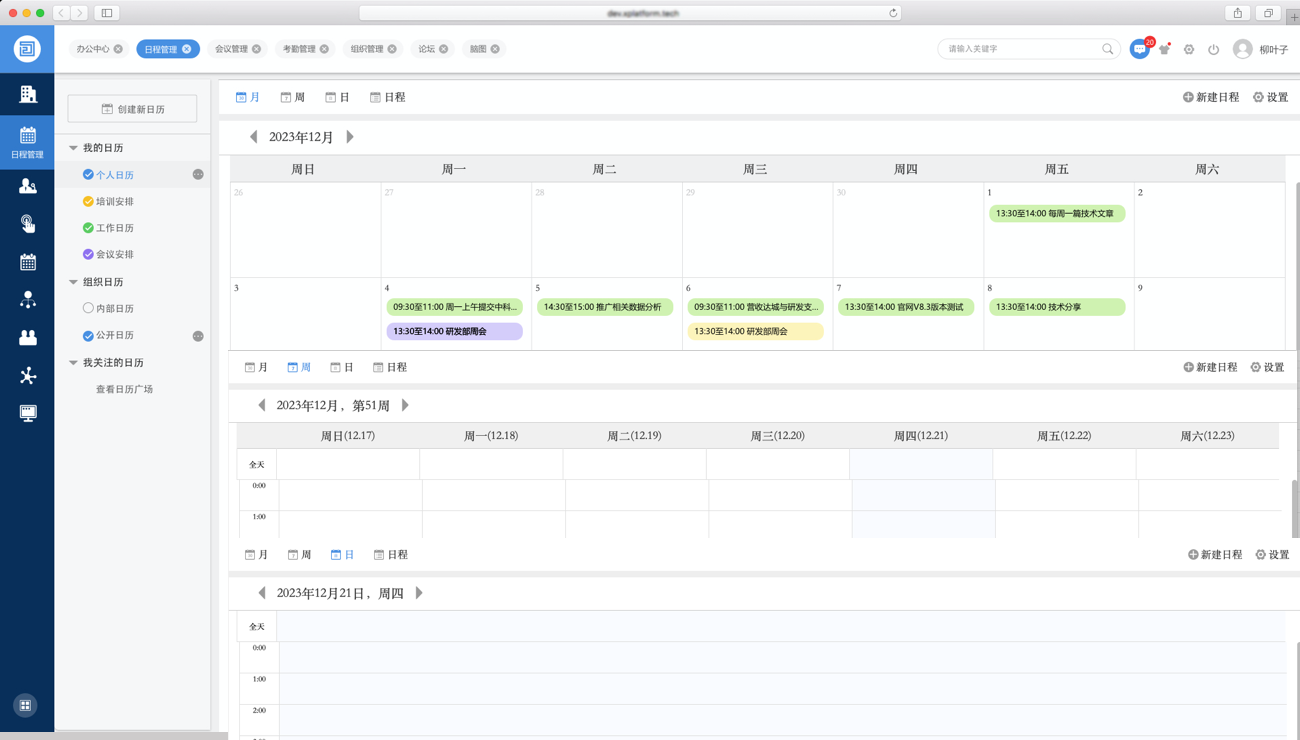The image size is (1300, 740).
Task: Click the power logout icon
Action: (1213, 49)
